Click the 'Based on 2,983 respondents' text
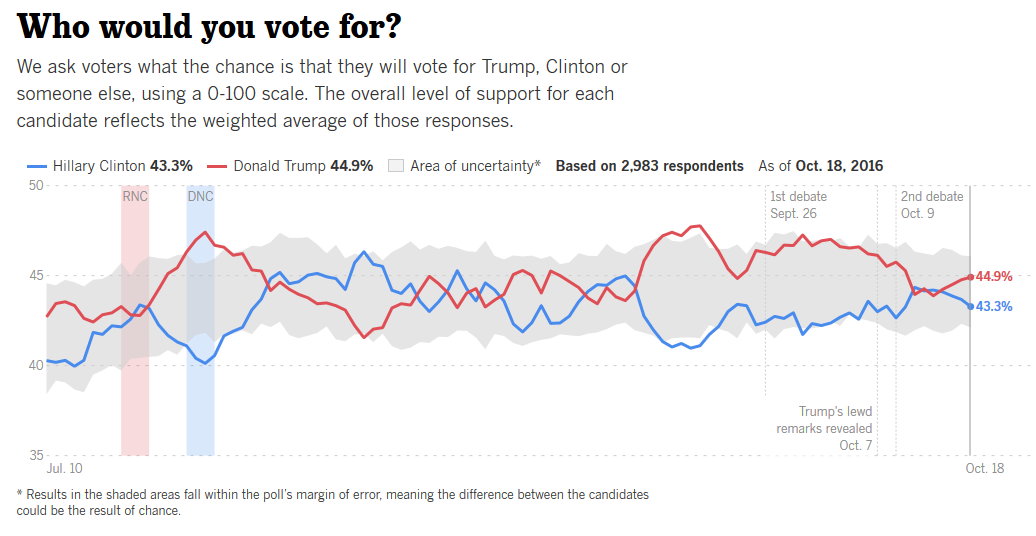 pyautogui.click(x=649, y=166)
